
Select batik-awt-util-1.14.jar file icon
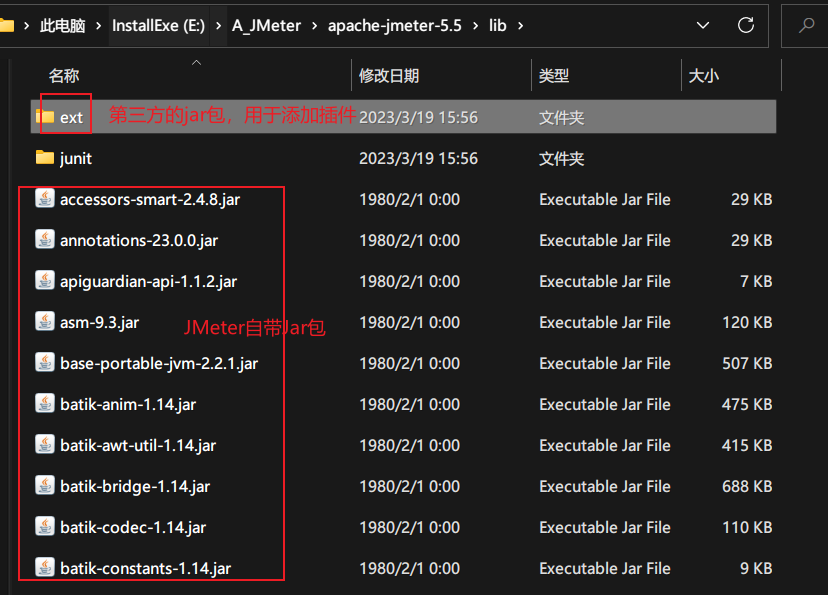[x=45, y=445]
